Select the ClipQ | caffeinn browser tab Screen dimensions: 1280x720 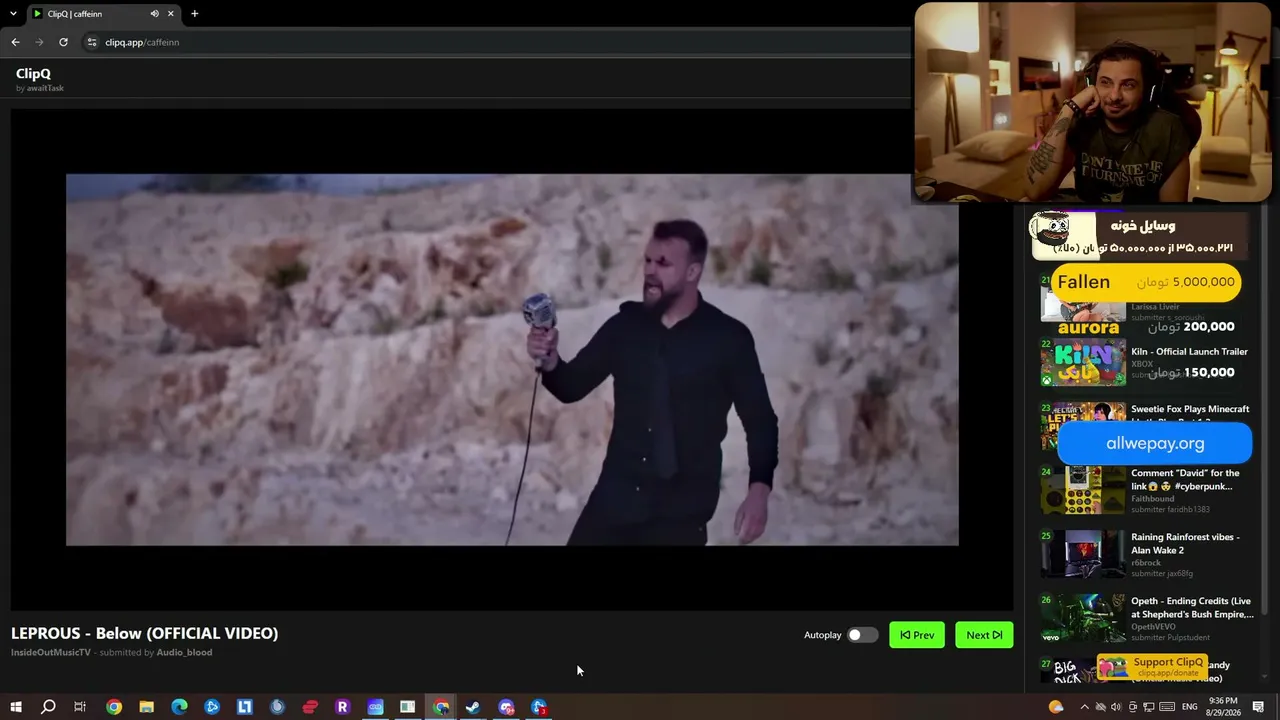tap(102, 14)
